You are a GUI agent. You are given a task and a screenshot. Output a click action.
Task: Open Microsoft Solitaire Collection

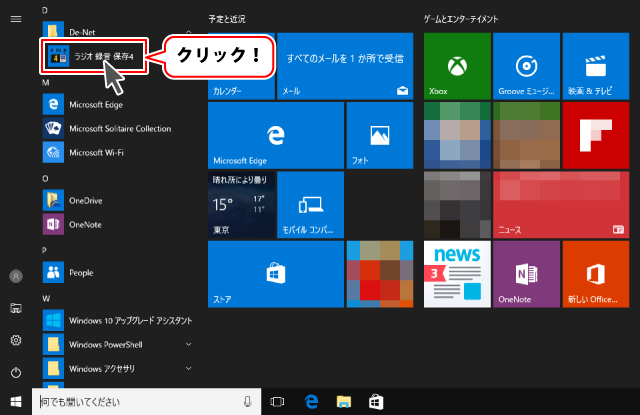[118, 129]
